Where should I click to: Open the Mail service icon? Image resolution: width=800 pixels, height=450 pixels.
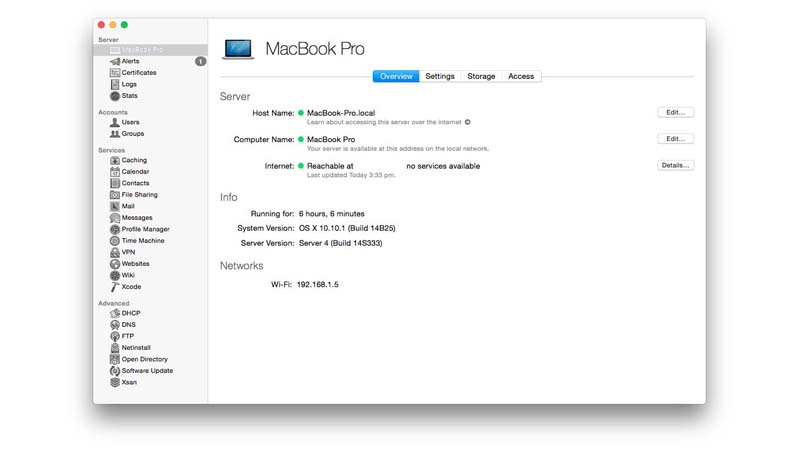click(x=115, y=206)
